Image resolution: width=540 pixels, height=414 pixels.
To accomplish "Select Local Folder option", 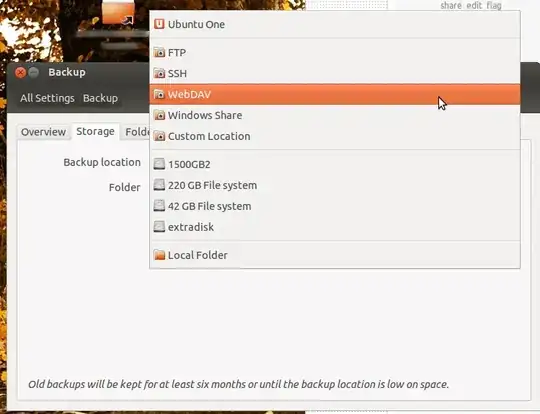I will point(335,255).
